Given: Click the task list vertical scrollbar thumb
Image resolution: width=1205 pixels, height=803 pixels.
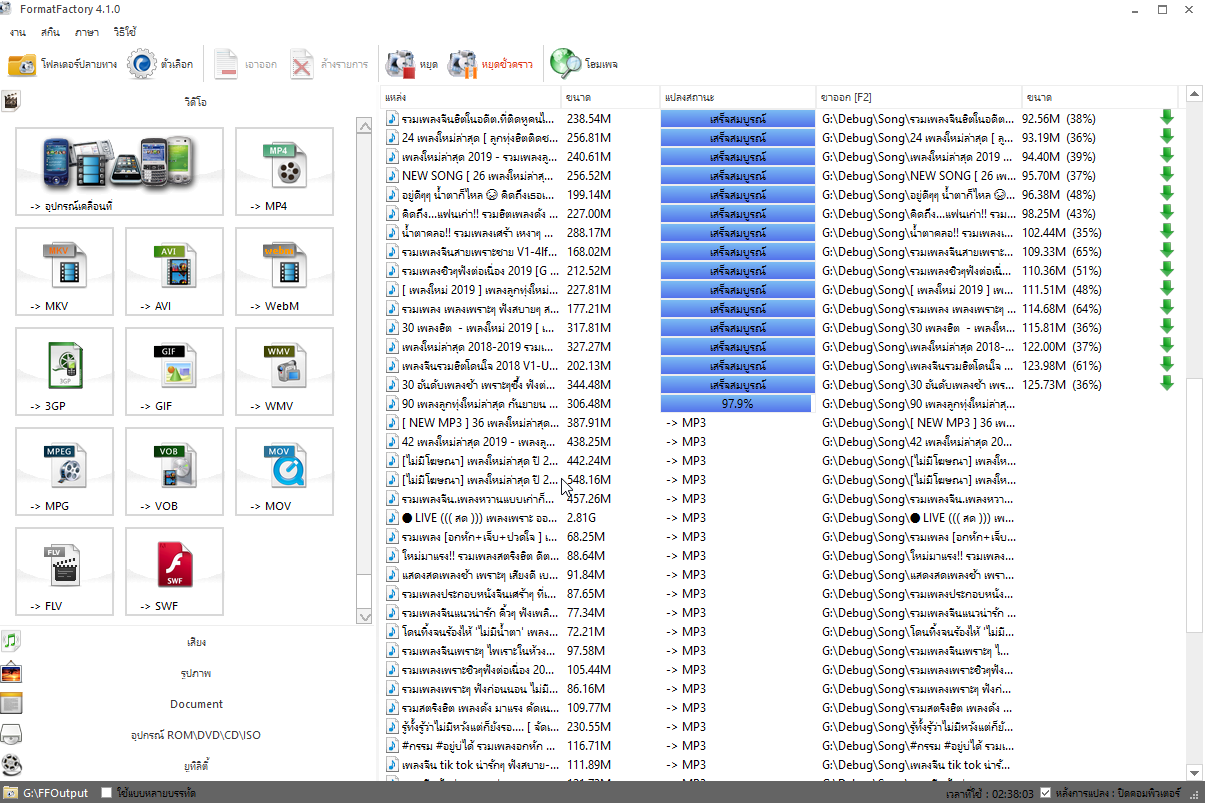Looking at the screenshot, I should tap(1195, 505).
